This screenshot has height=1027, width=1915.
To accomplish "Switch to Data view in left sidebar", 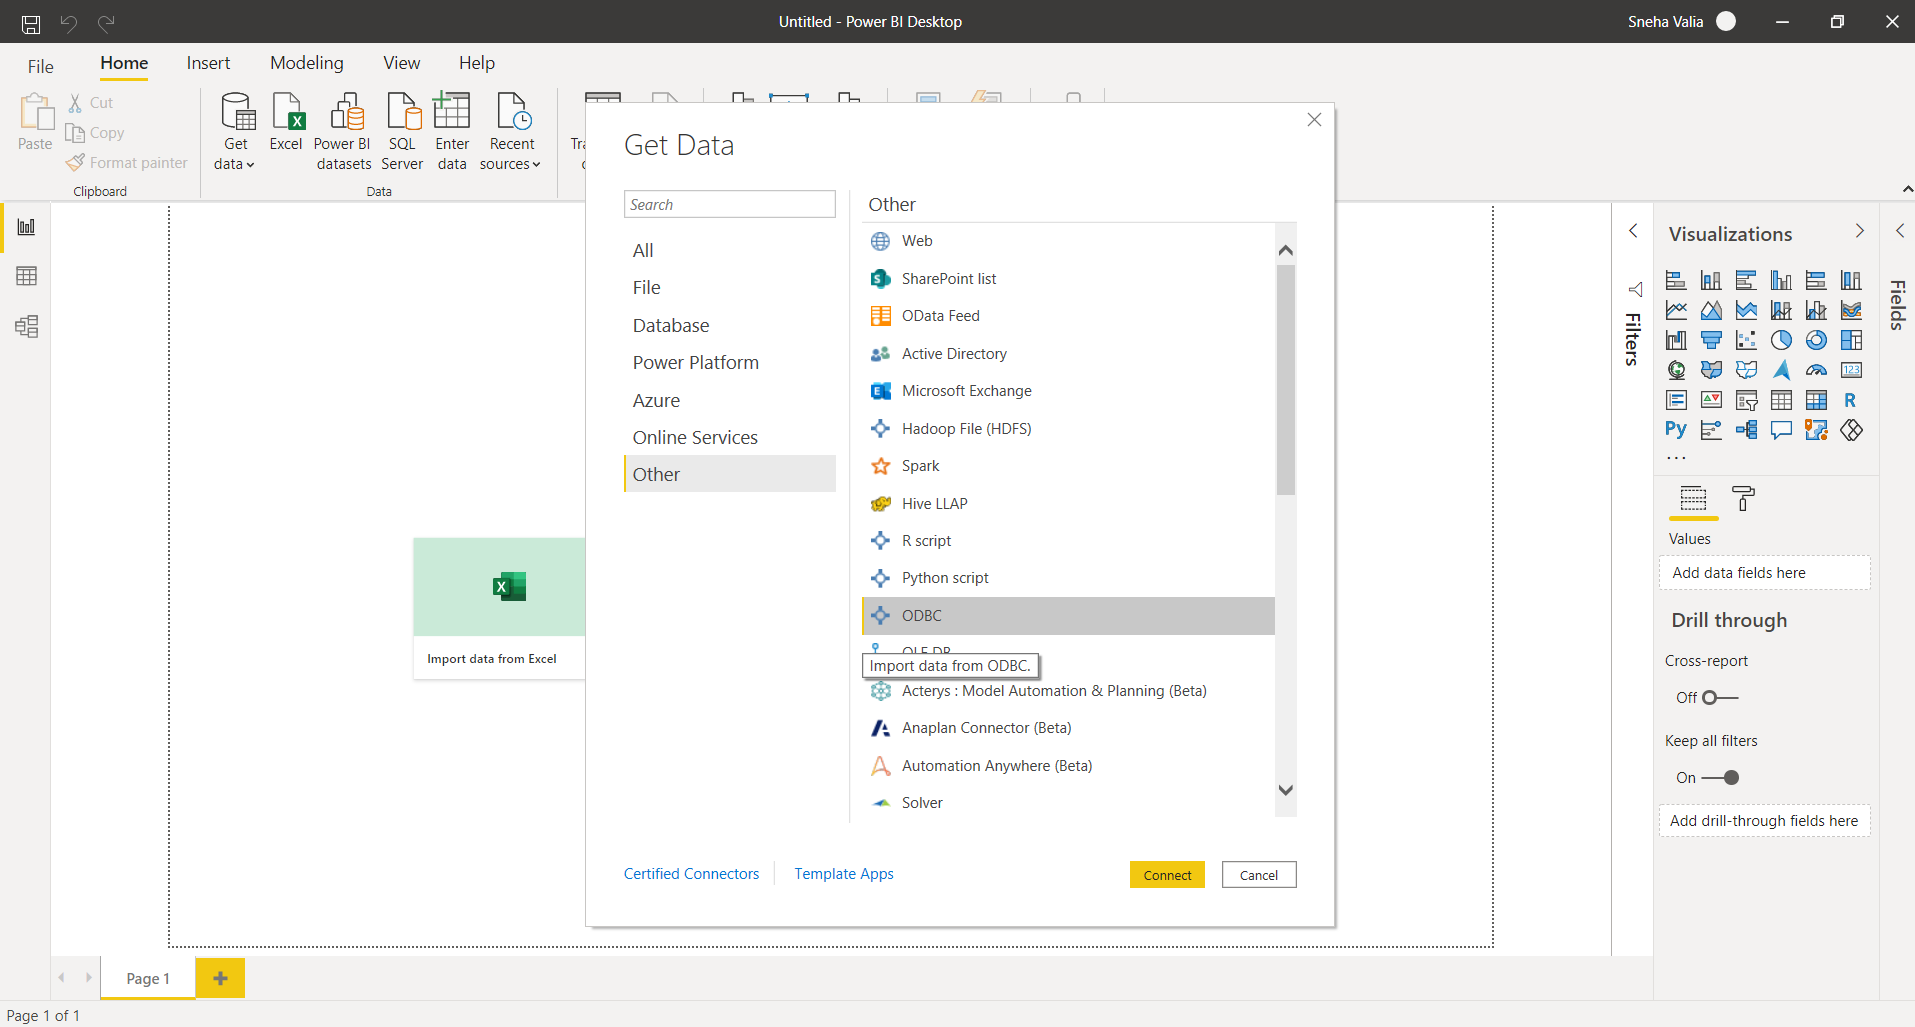I will pyautogui.click(x=27, y=276).
